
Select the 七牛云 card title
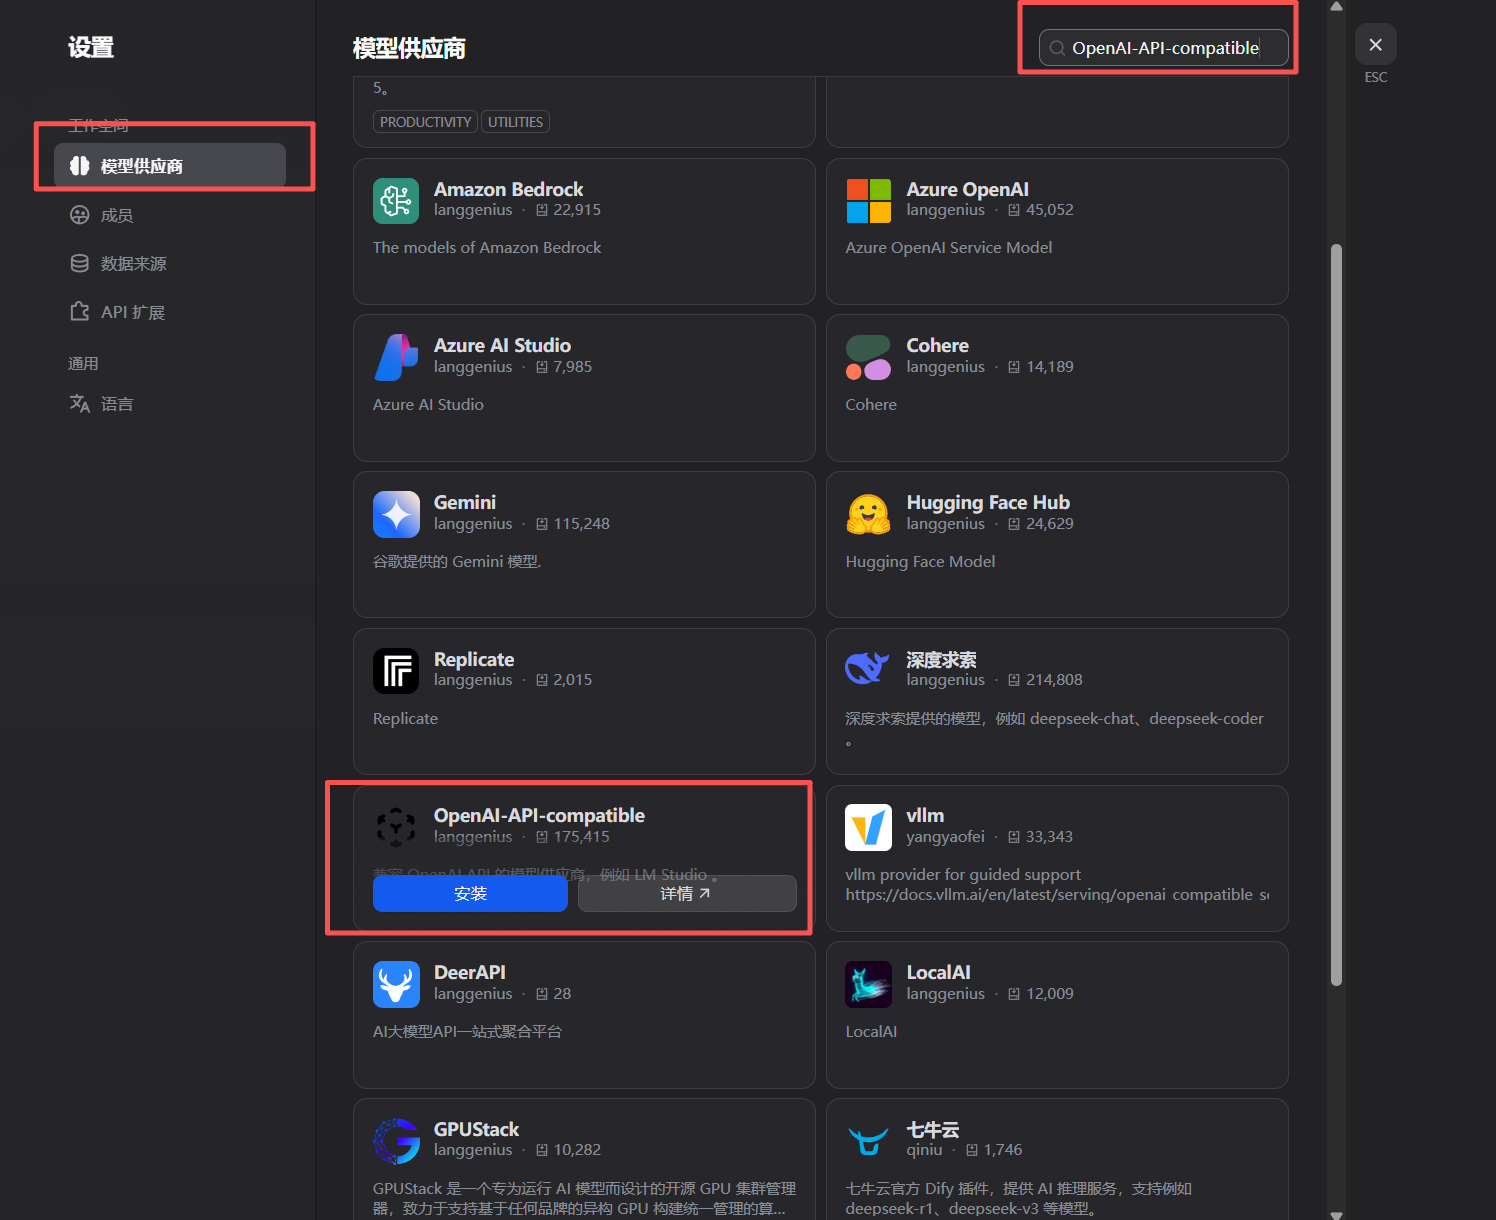[x=932, y=1129]
